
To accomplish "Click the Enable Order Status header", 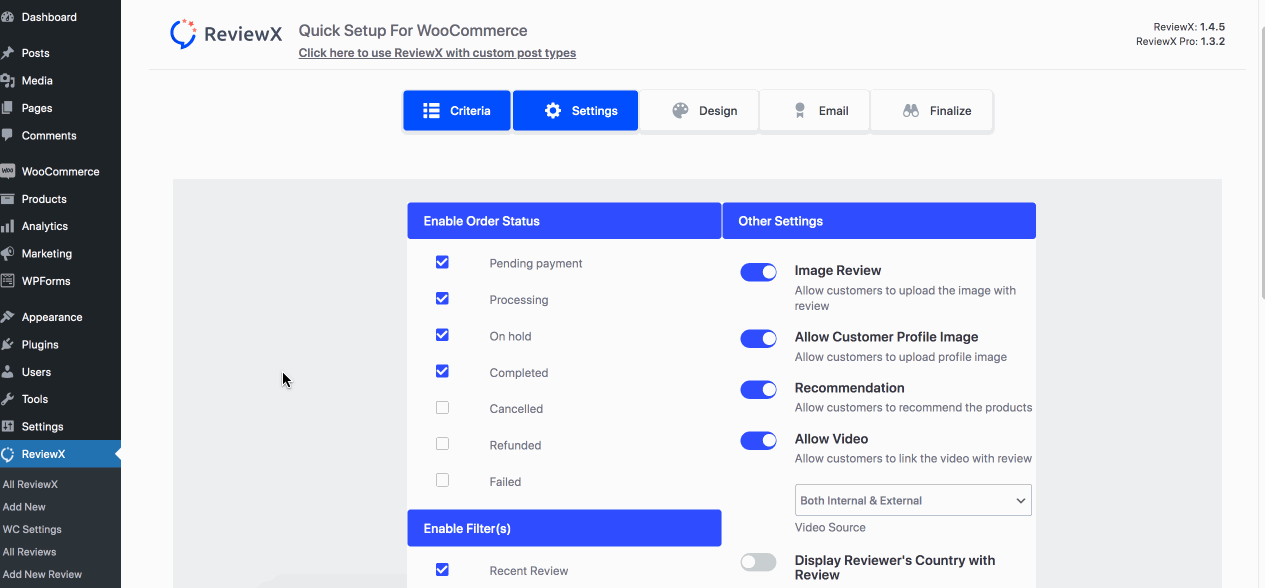I will 564,221.
